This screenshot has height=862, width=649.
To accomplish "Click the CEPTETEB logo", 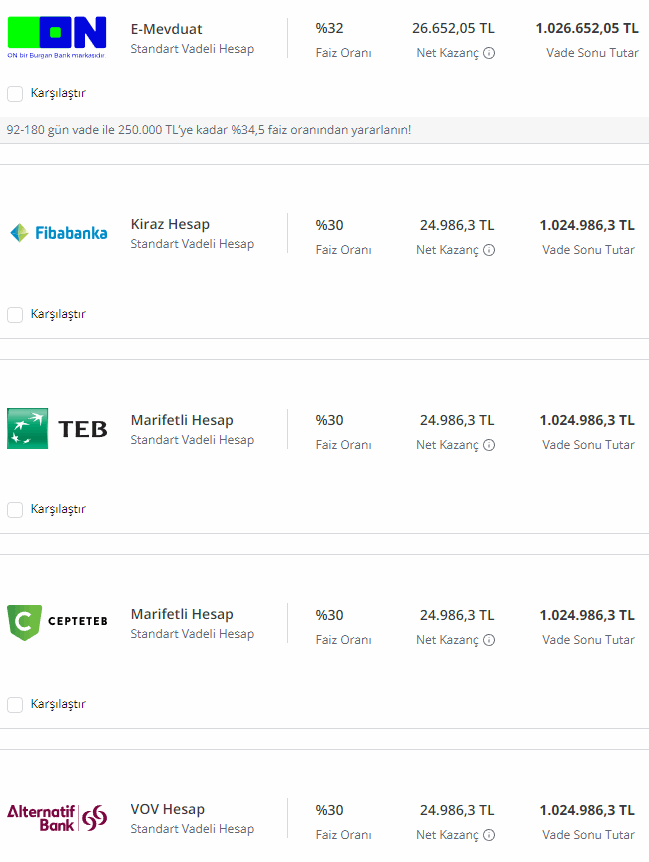I will tap(57, 622).
